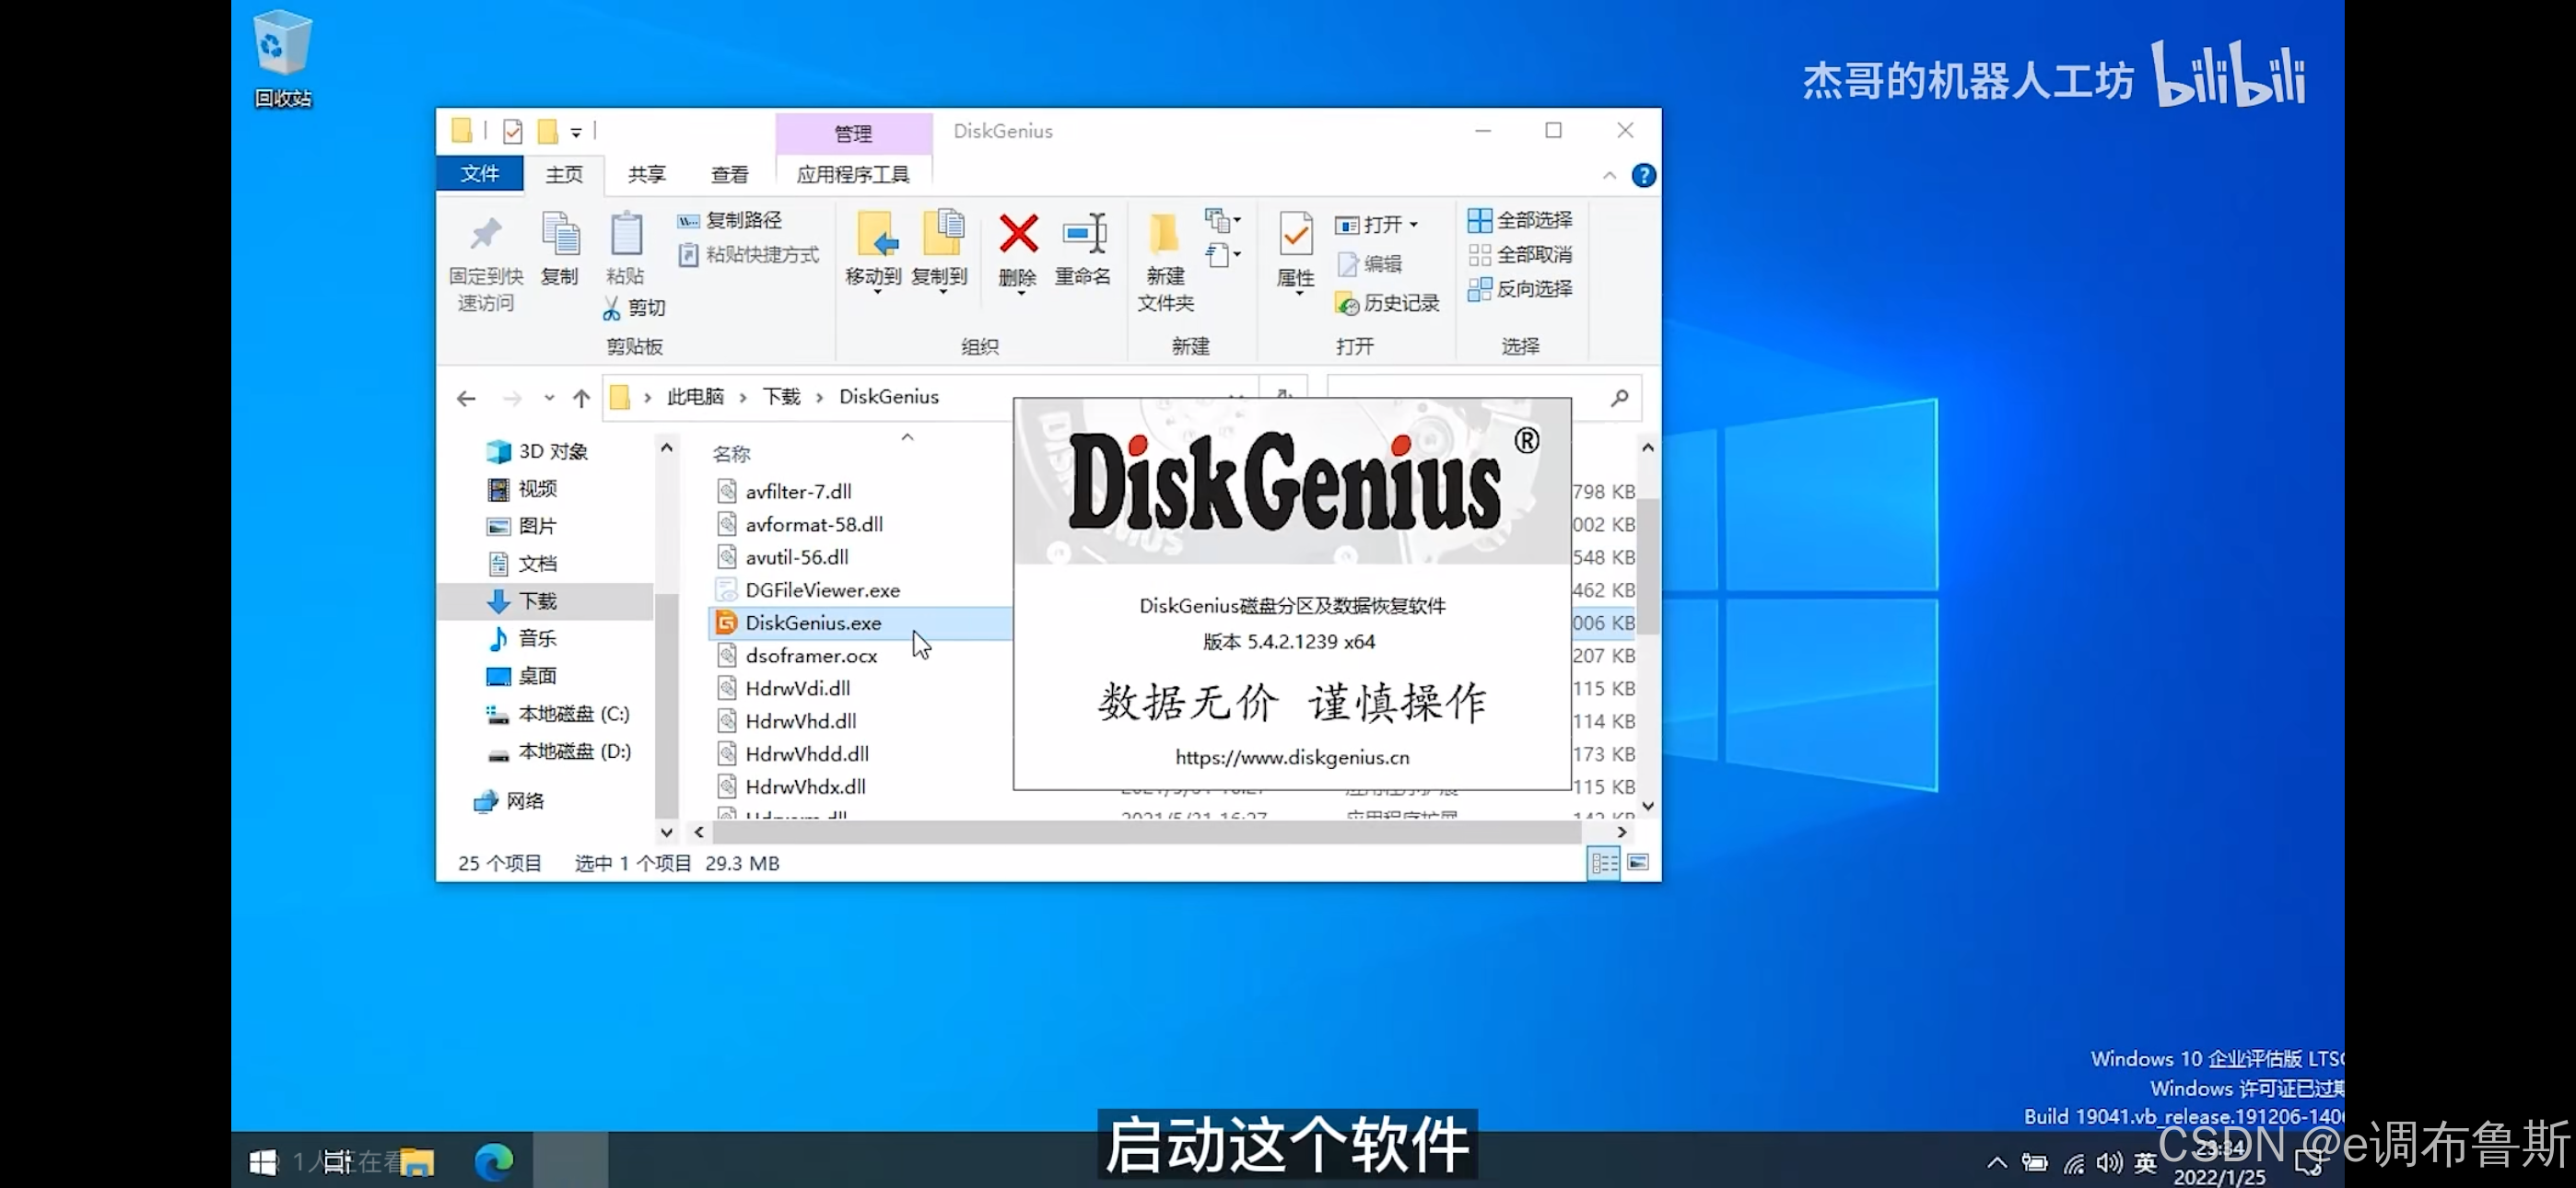Switch to the Home tab

(564, 175)
